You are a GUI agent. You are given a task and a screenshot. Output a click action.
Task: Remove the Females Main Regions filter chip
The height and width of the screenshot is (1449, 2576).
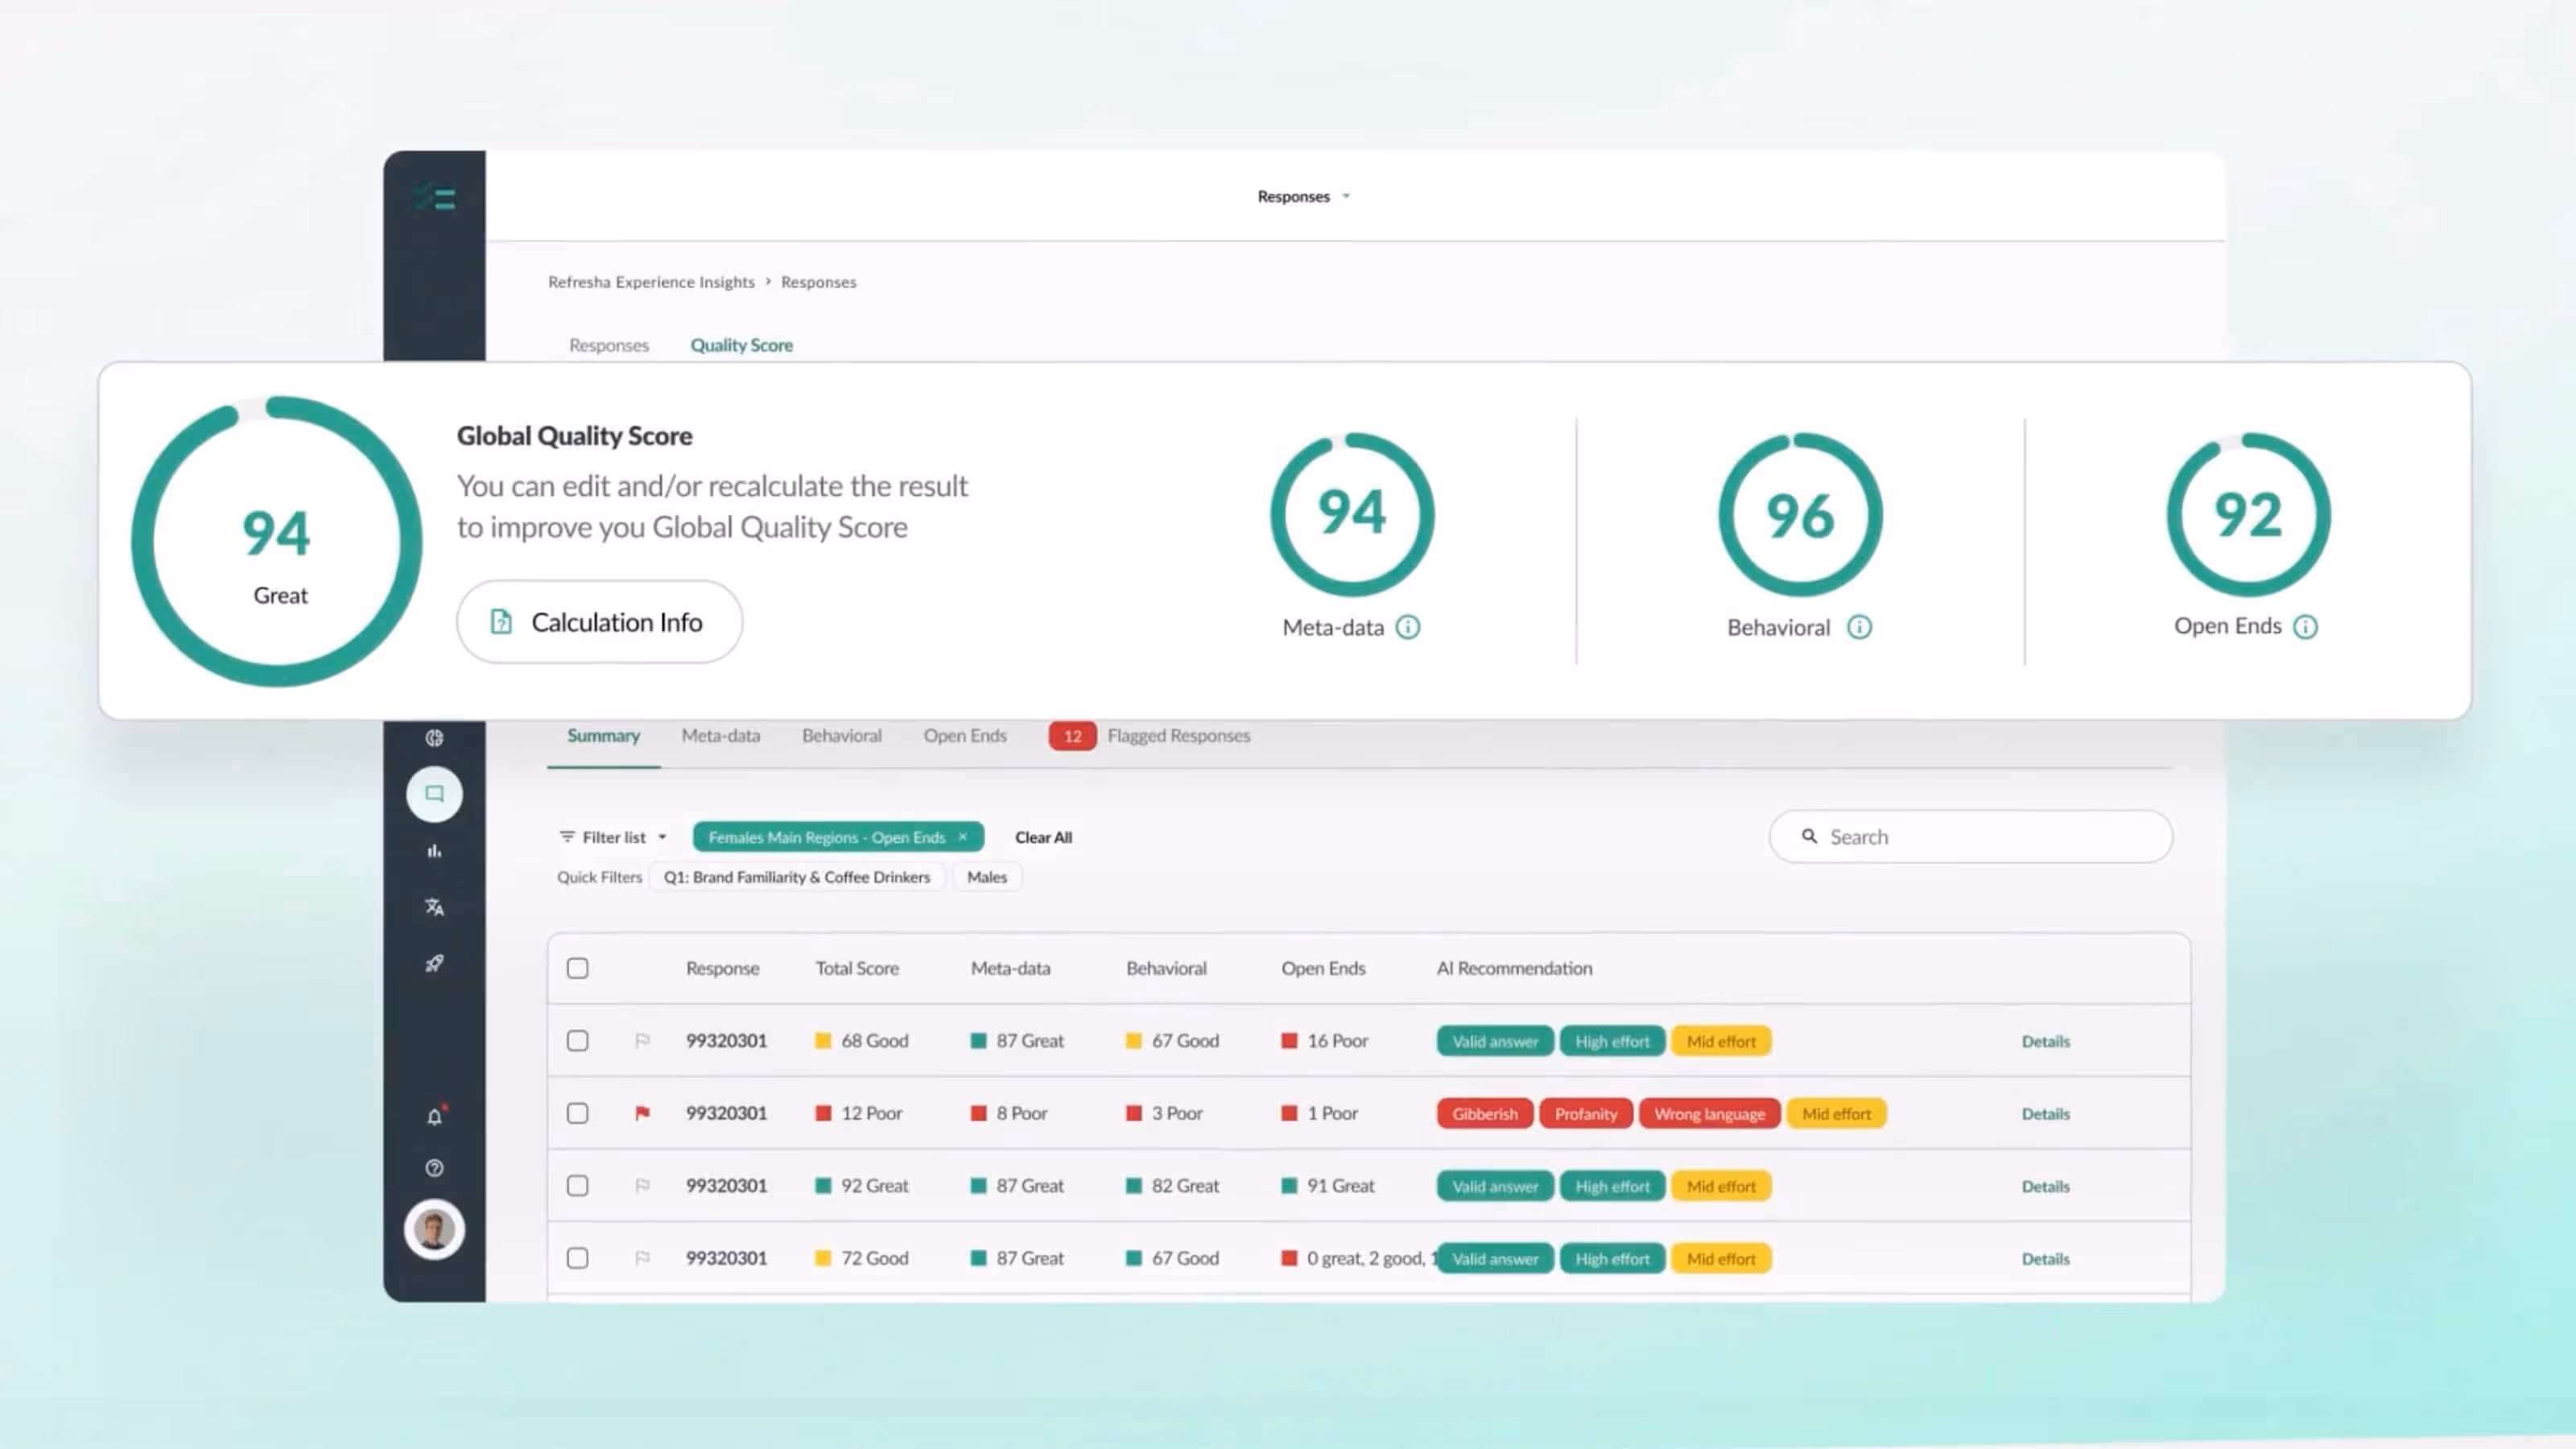click(962, 837)
